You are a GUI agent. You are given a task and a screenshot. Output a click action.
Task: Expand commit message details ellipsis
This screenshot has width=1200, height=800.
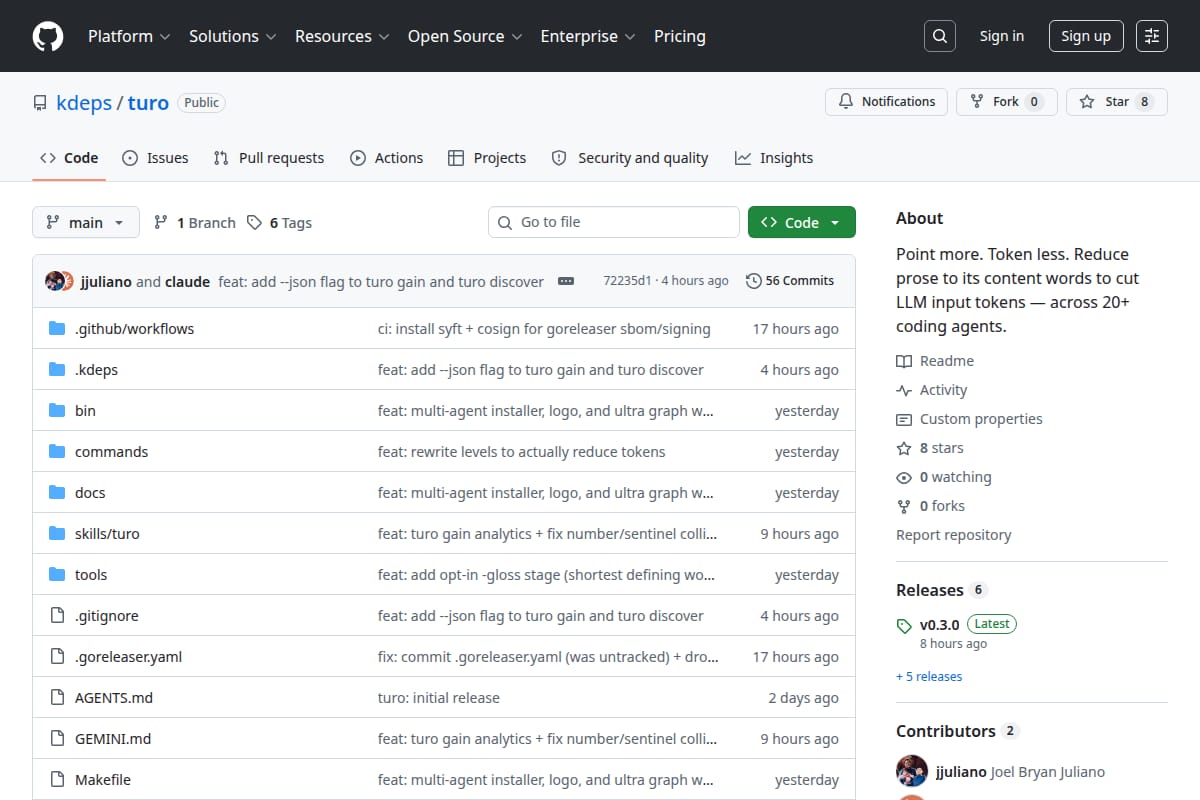click(566, 281)
